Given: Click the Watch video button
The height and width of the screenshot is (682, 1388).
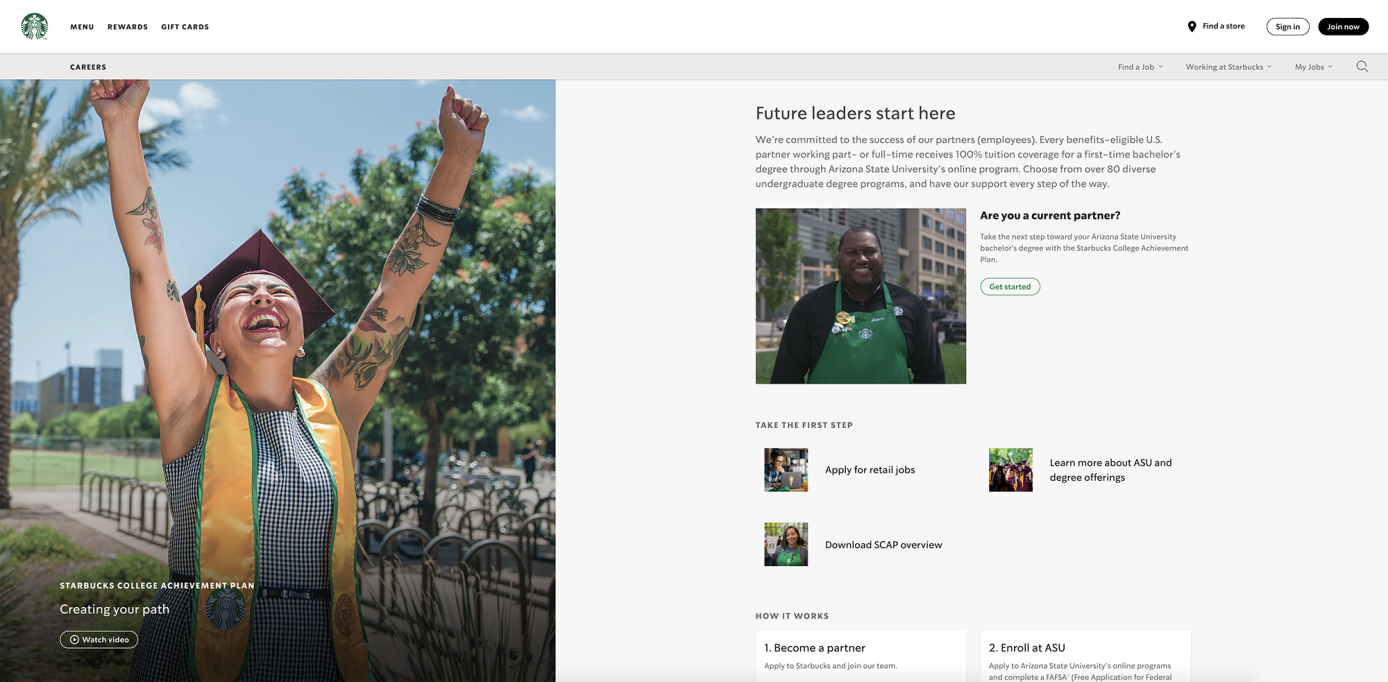Looking at the screenshot, I should pos(98,639).
